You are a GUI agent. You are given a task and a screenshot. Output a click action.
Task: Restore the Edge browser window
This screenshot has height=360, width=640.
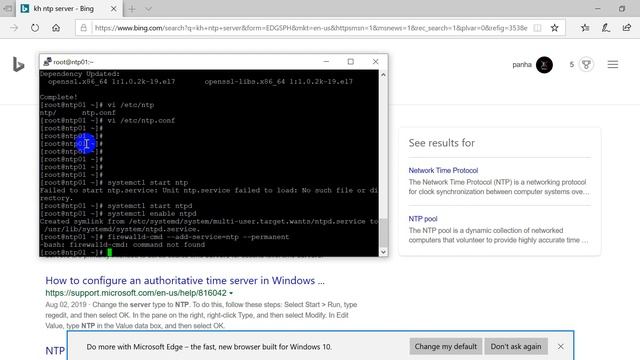pos(622,9)
